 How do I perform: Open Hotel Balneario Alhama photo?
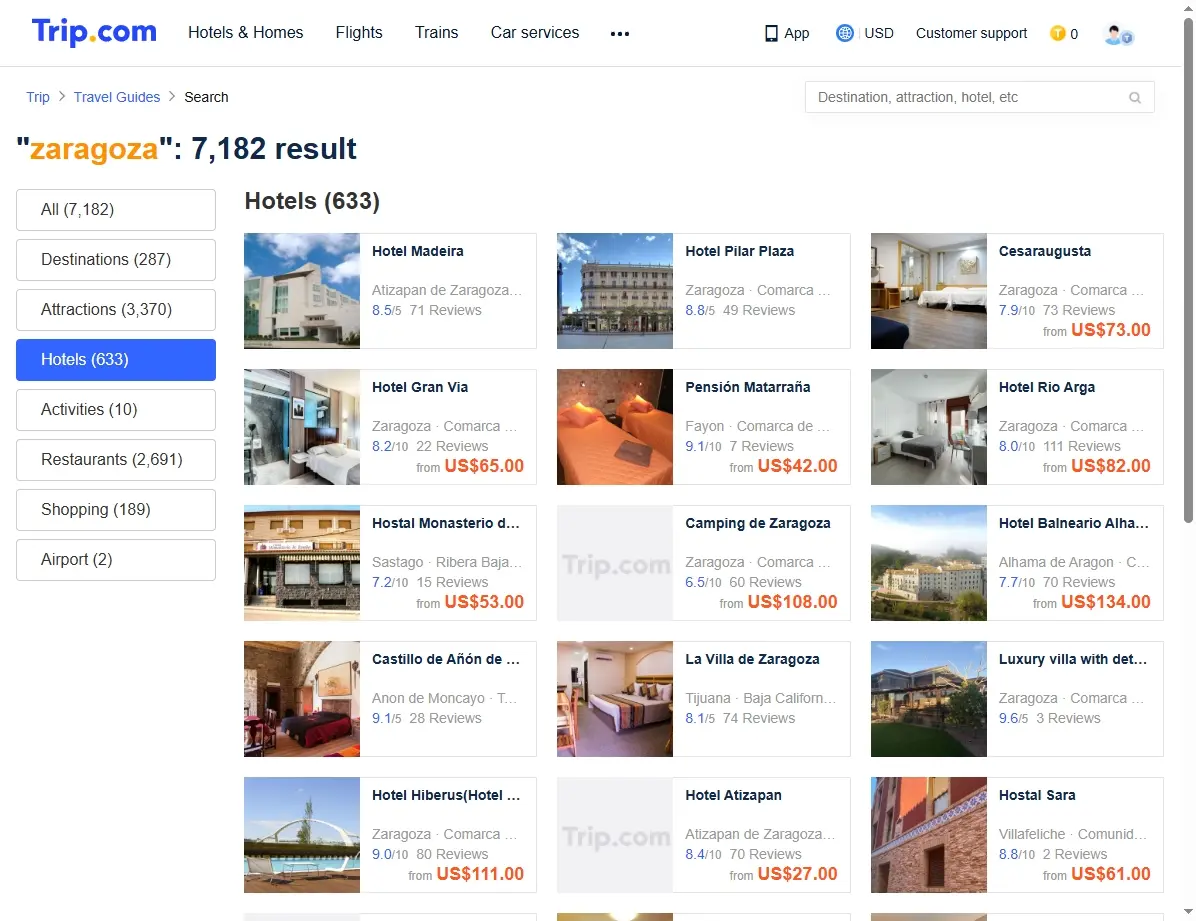click(x=929, y=563)
